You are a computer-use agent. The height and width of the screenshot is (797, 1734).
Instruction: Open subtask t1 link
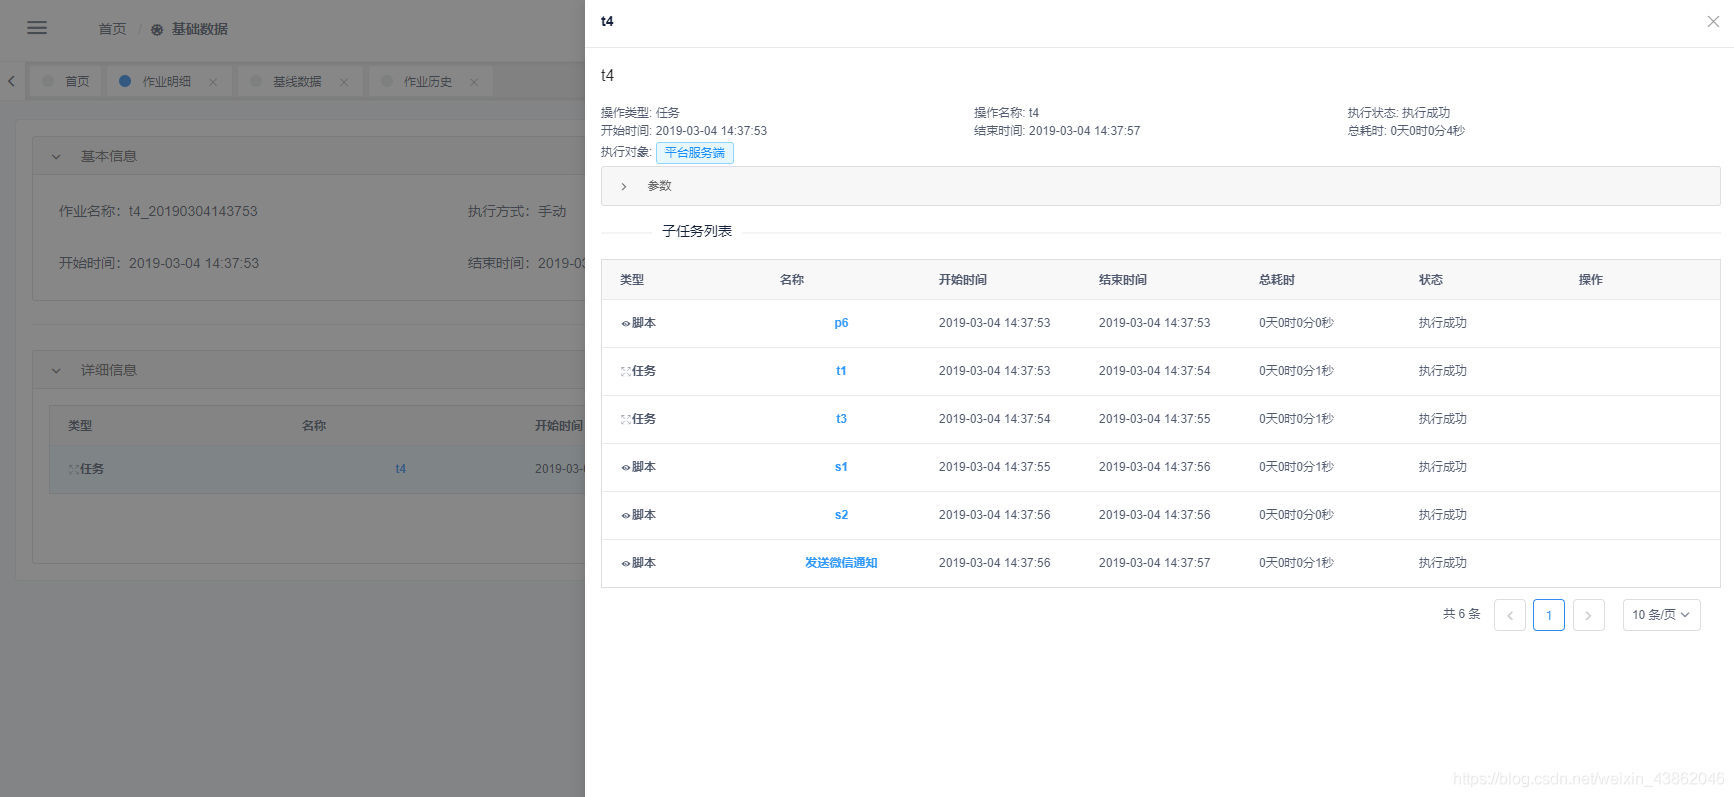pos(841,371)
